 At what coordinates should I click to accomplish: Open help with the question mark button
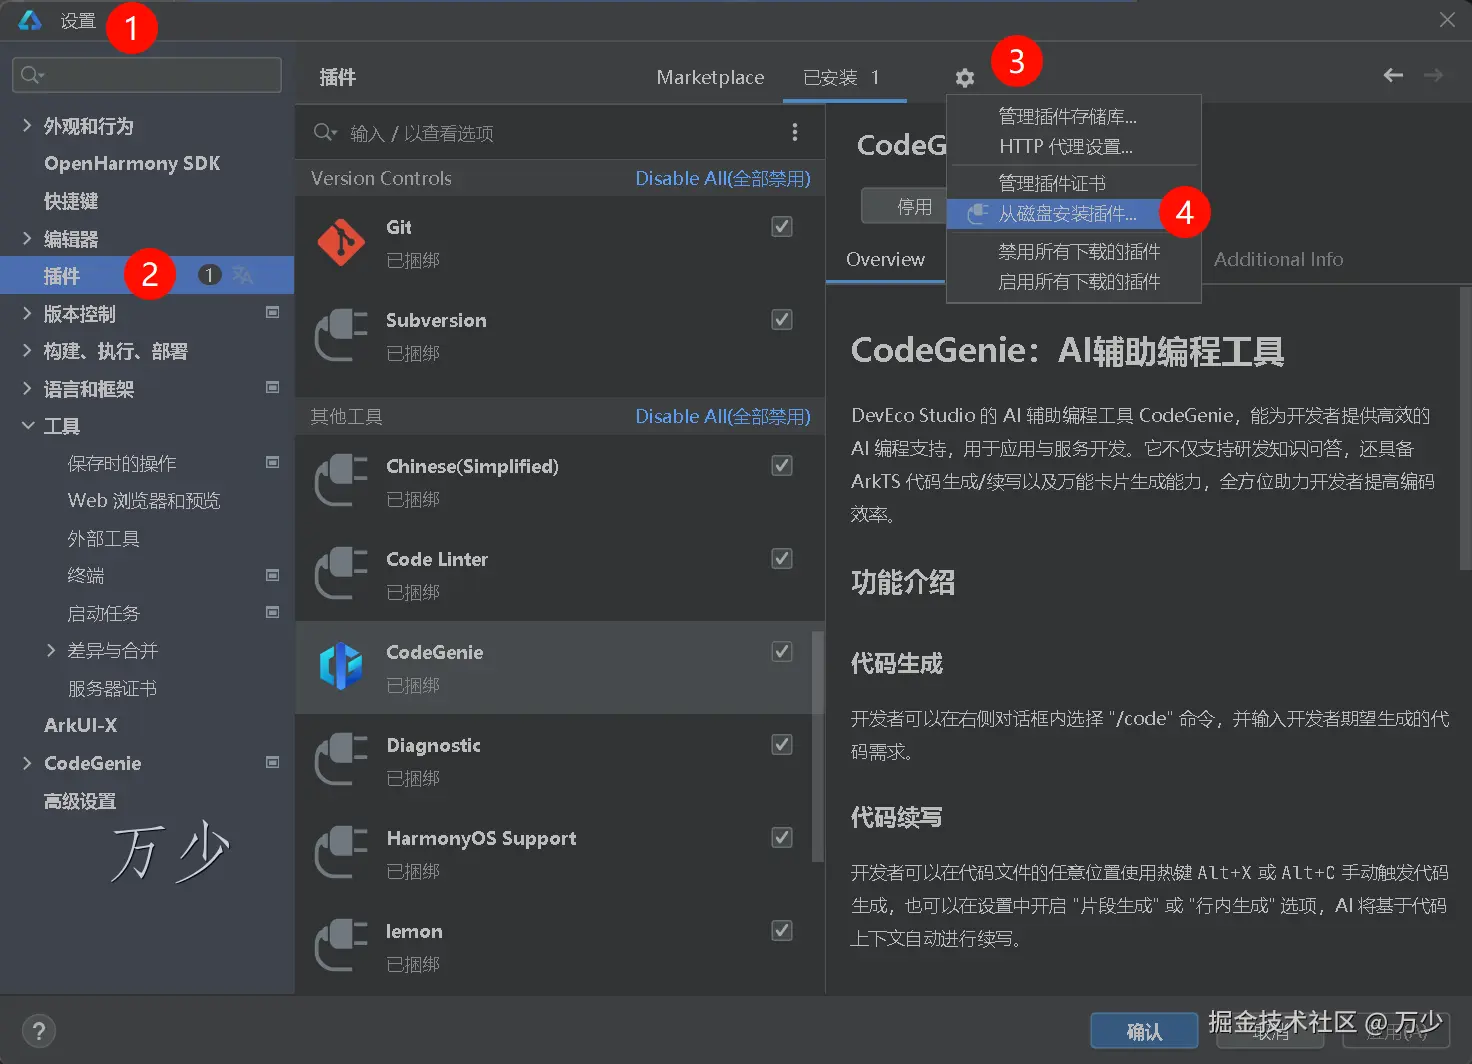coord(39,1031)
